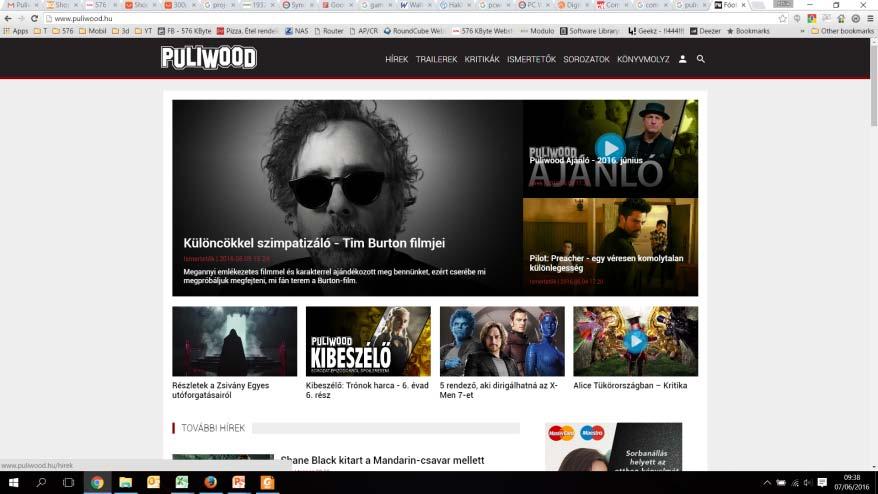878x494 pixels.
Task: Click the Puliwood logo
Action: [x=209, y=57]
